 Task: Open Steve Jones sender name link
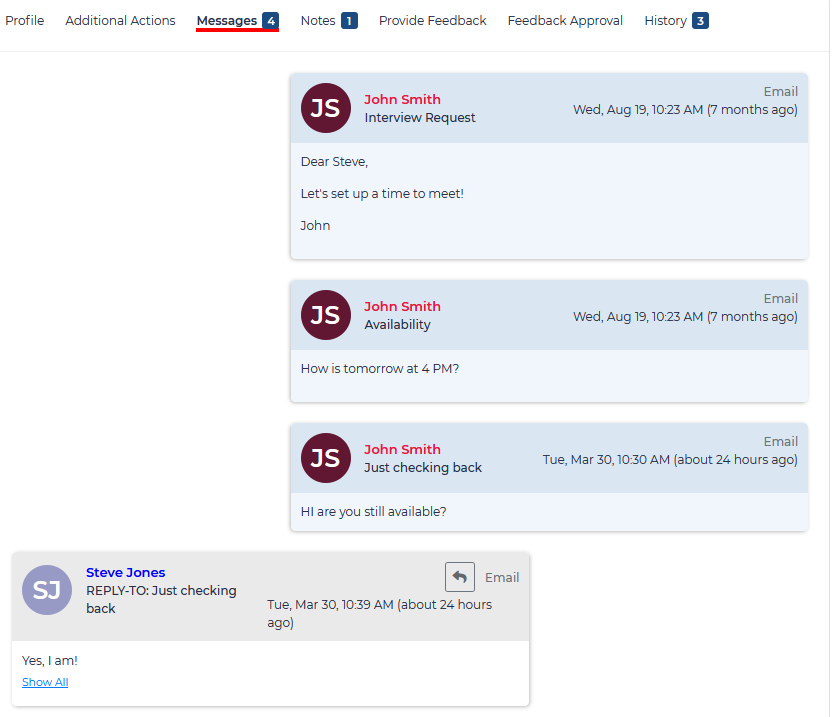[x=126, y=572]
